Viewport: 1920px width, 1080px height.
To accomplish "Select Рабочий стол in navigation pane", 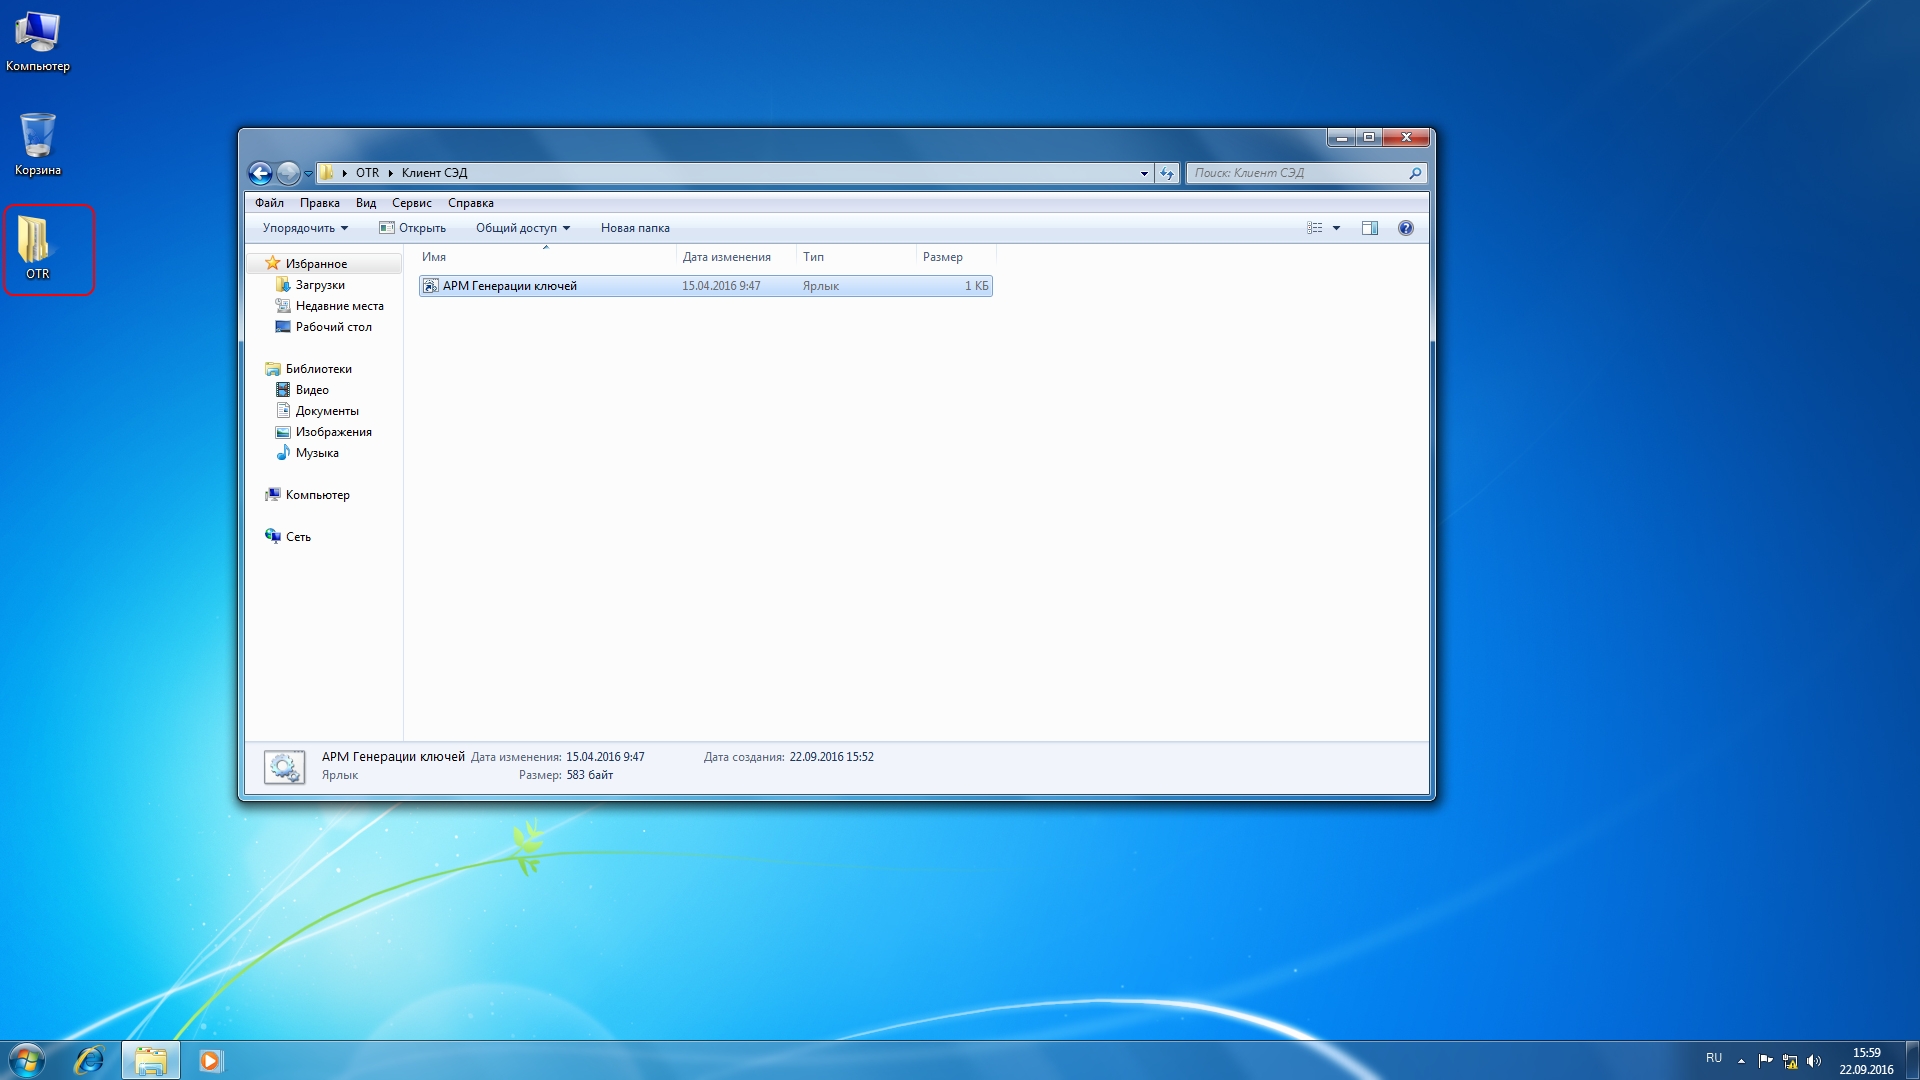I will (x=333, y=327).
